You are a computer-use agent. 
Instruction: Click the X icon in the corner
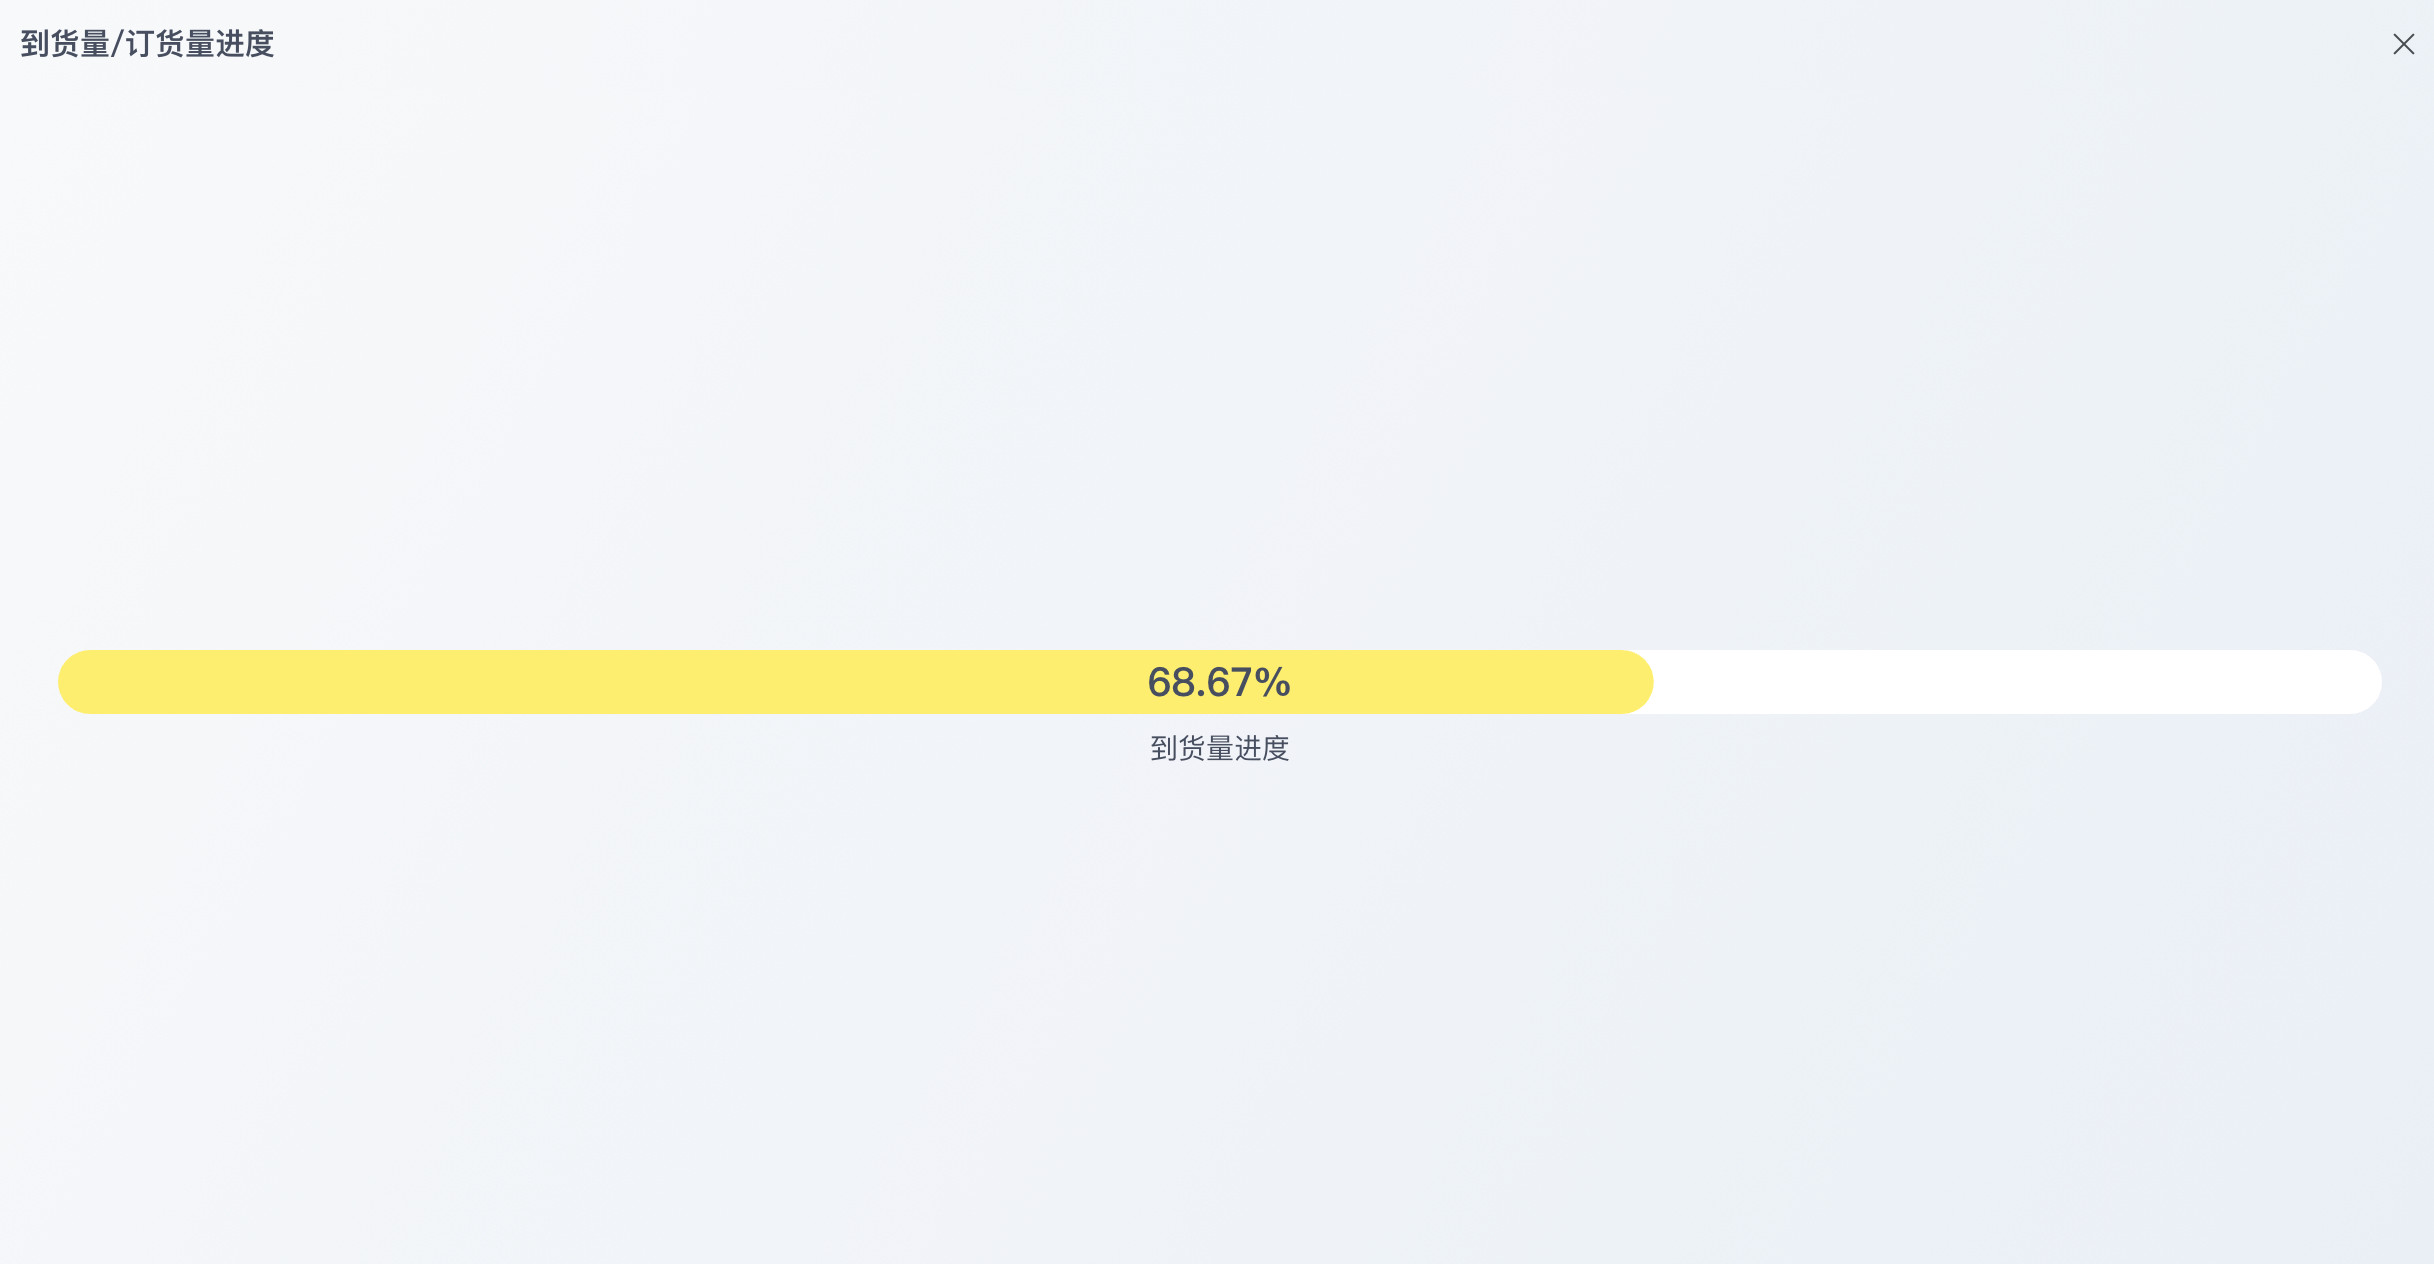coord(2403,44)
